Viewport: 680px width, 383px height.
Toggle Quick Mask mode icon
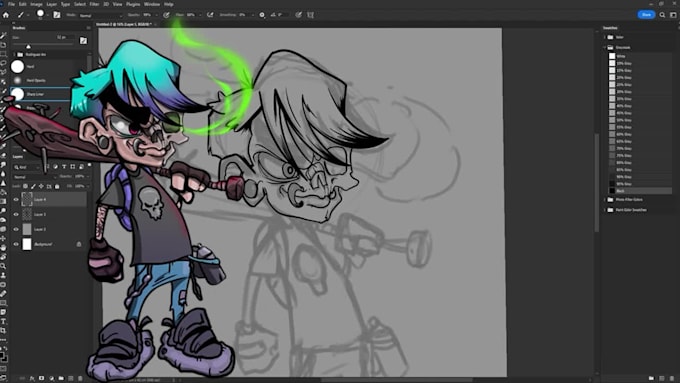pos(3,369)
